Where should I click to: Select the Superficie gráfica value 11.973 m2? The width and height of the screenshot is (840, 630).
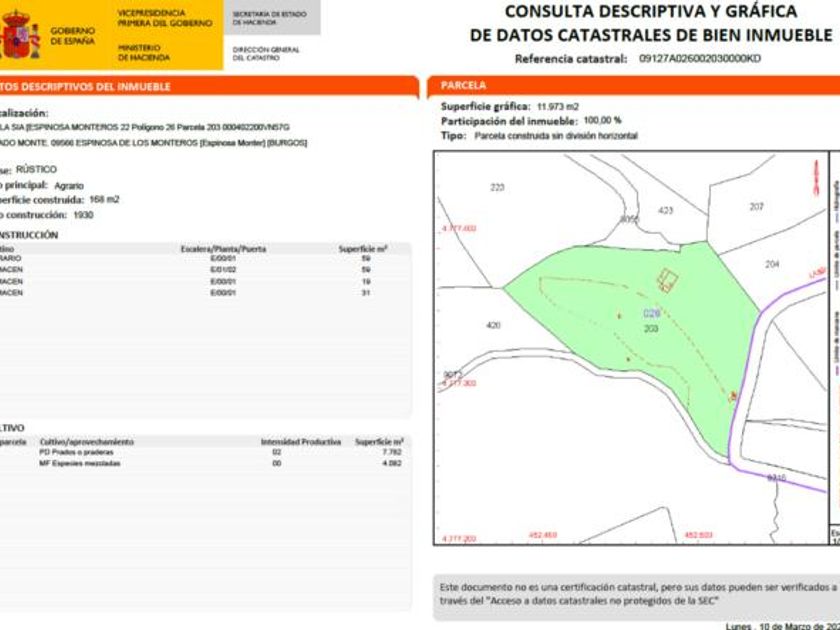[558, 107]
